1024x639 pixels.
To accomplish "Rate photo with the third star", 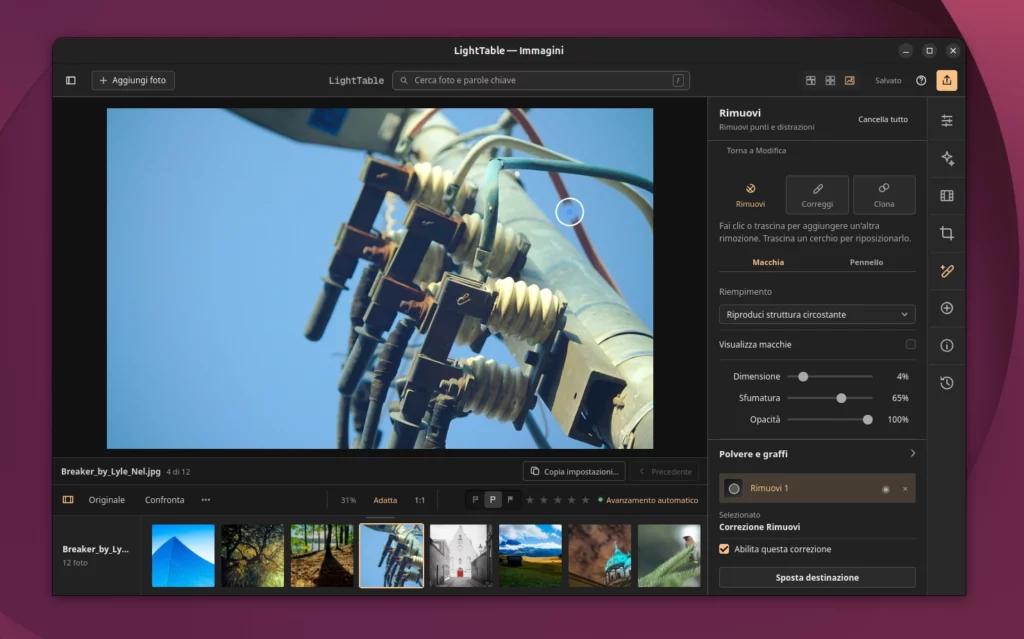I will tap(558, 500).
